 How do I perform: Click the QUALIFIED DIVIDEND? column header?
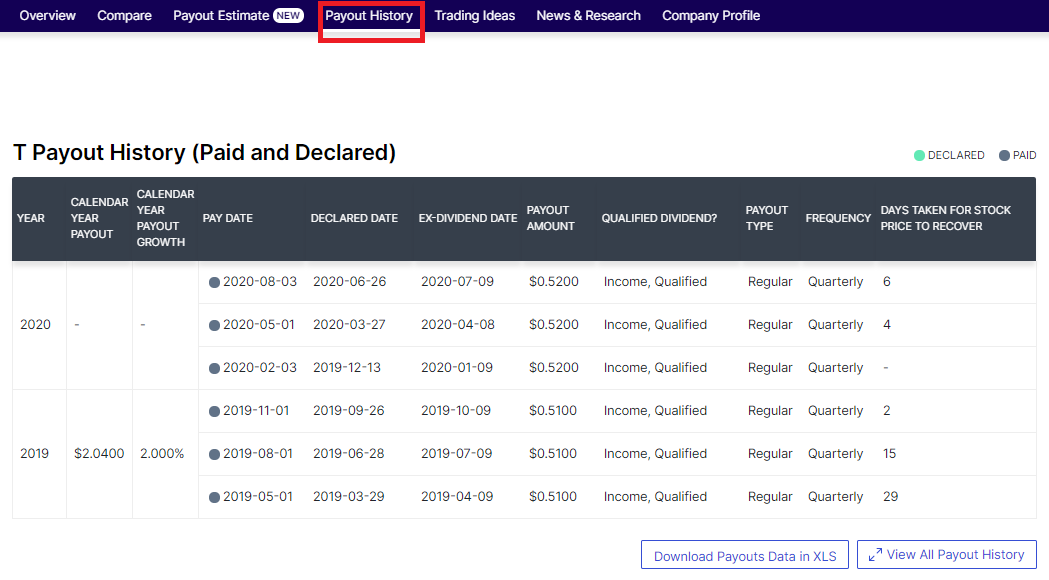(x=659, y=218)
